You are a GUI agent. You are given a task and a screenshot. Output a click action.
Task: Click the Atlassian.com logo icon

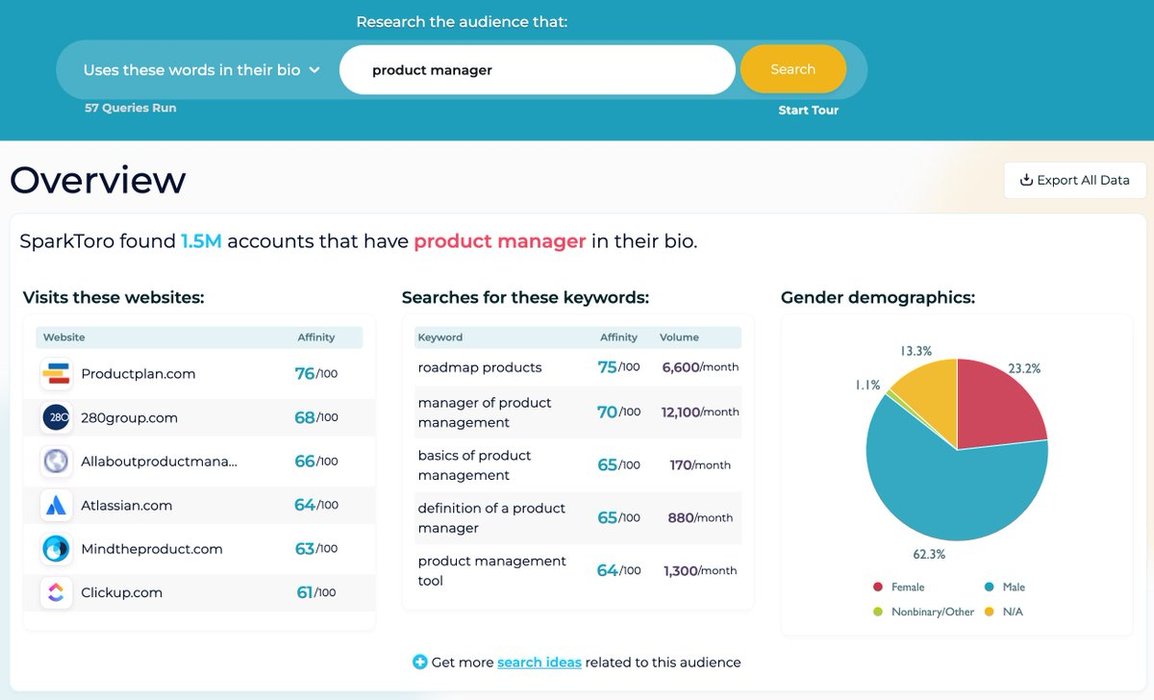click(56, 505)
